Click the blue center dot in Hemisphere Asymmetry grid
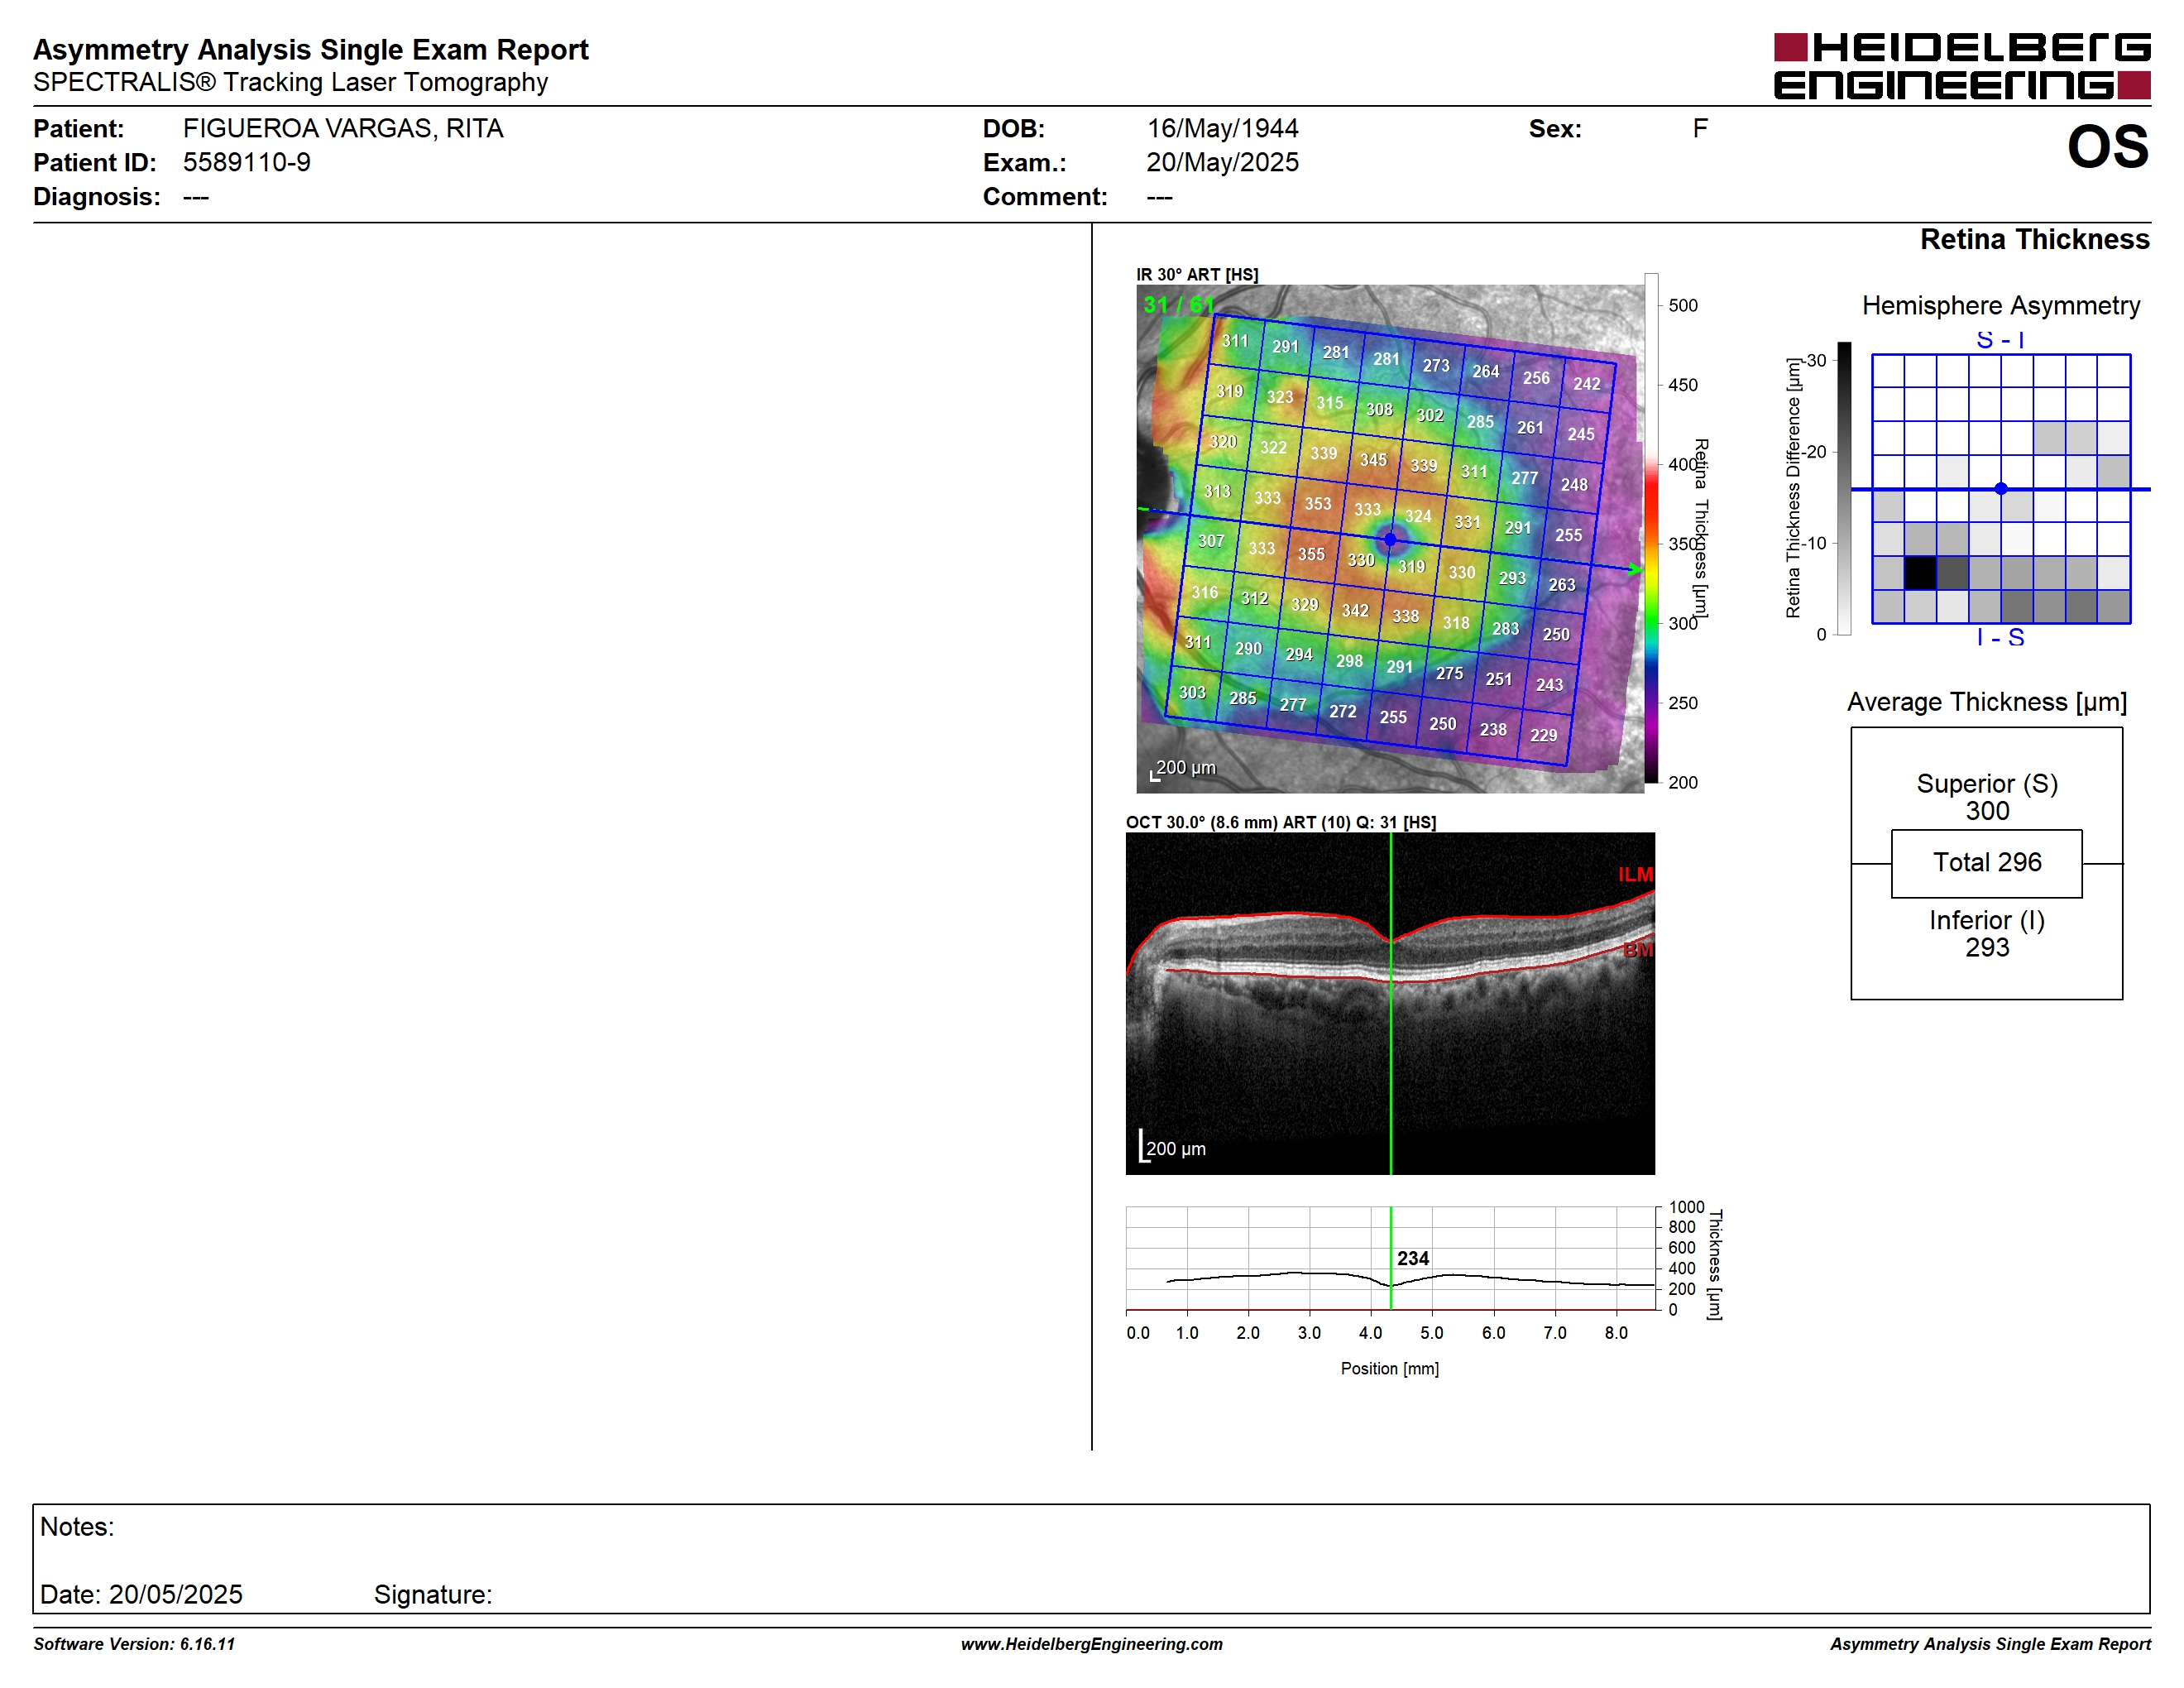 (x=2001, y=489)
